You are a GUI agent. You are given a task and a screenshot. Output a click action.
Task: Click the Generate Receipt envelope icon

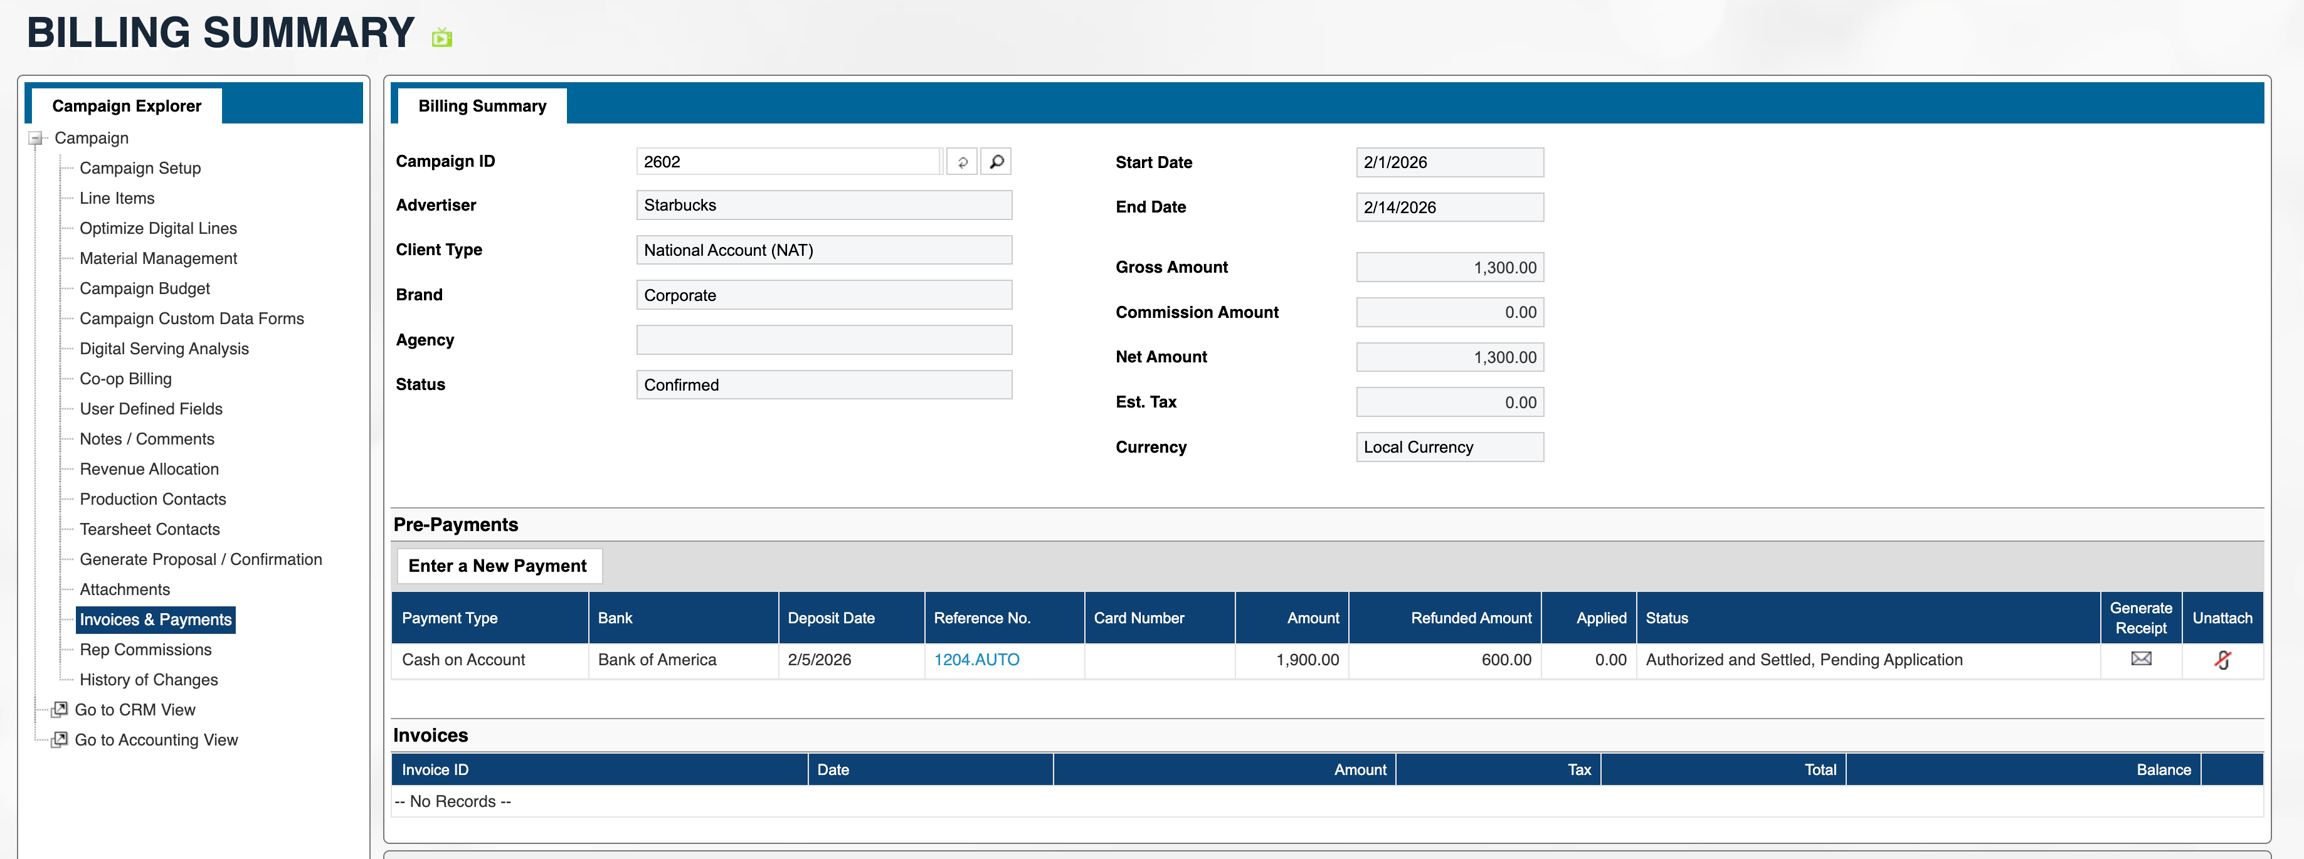(2140, 659)
